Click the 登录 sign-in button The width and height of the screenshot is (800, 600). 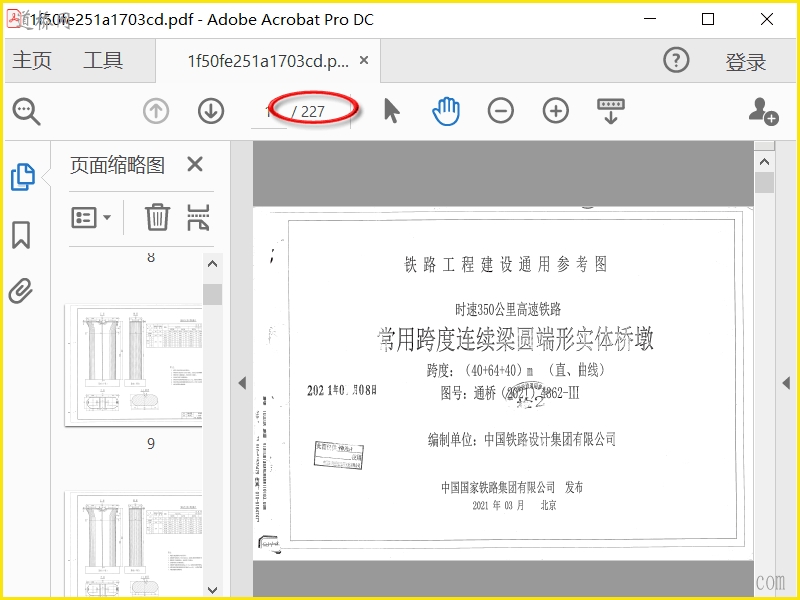(x=745, y=62)
